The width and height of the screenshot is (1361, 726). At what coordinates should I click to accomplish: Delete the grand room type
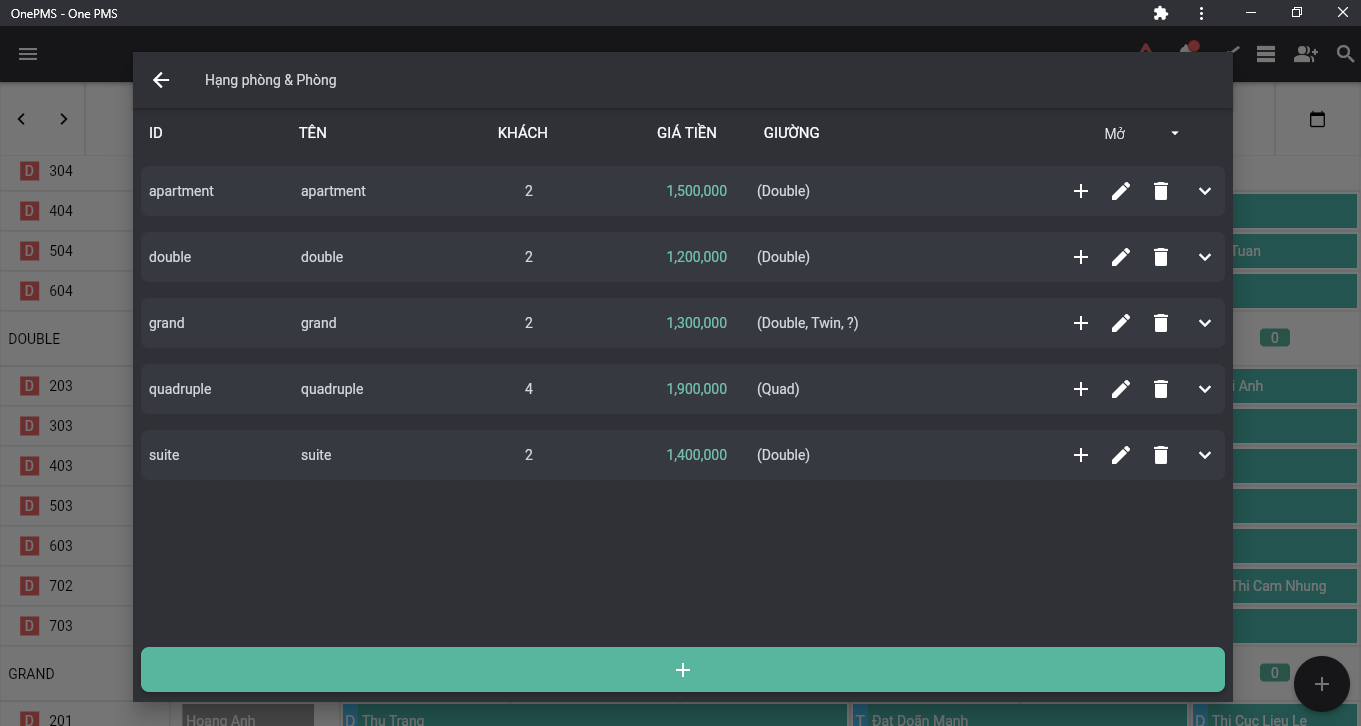(x=1161, y=323)
